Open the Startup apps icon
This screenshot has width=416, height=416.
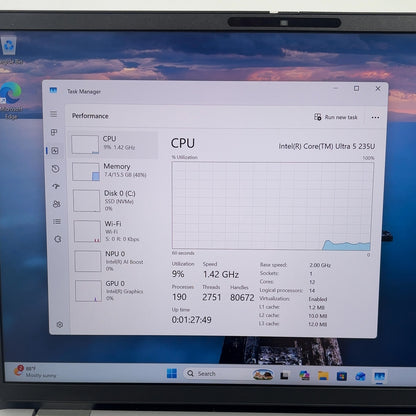click(x=56, y=186)
